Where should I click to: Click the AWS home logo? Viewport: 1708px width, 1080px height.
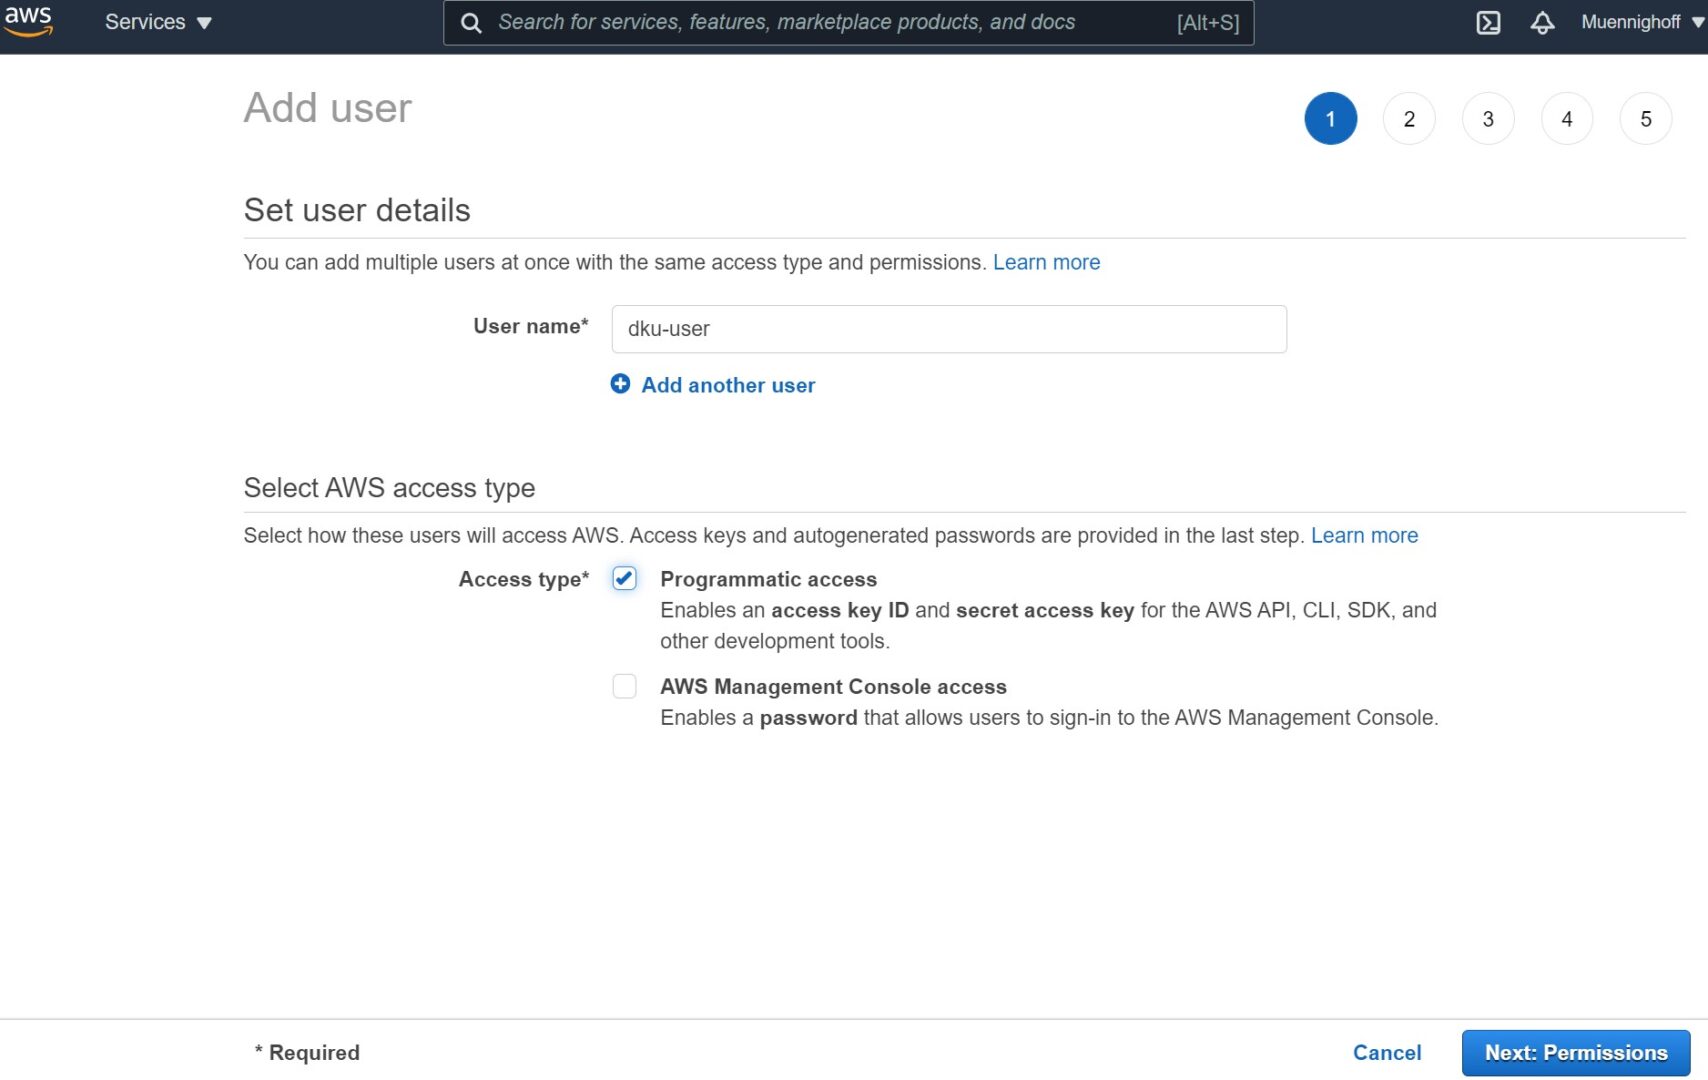29,22
